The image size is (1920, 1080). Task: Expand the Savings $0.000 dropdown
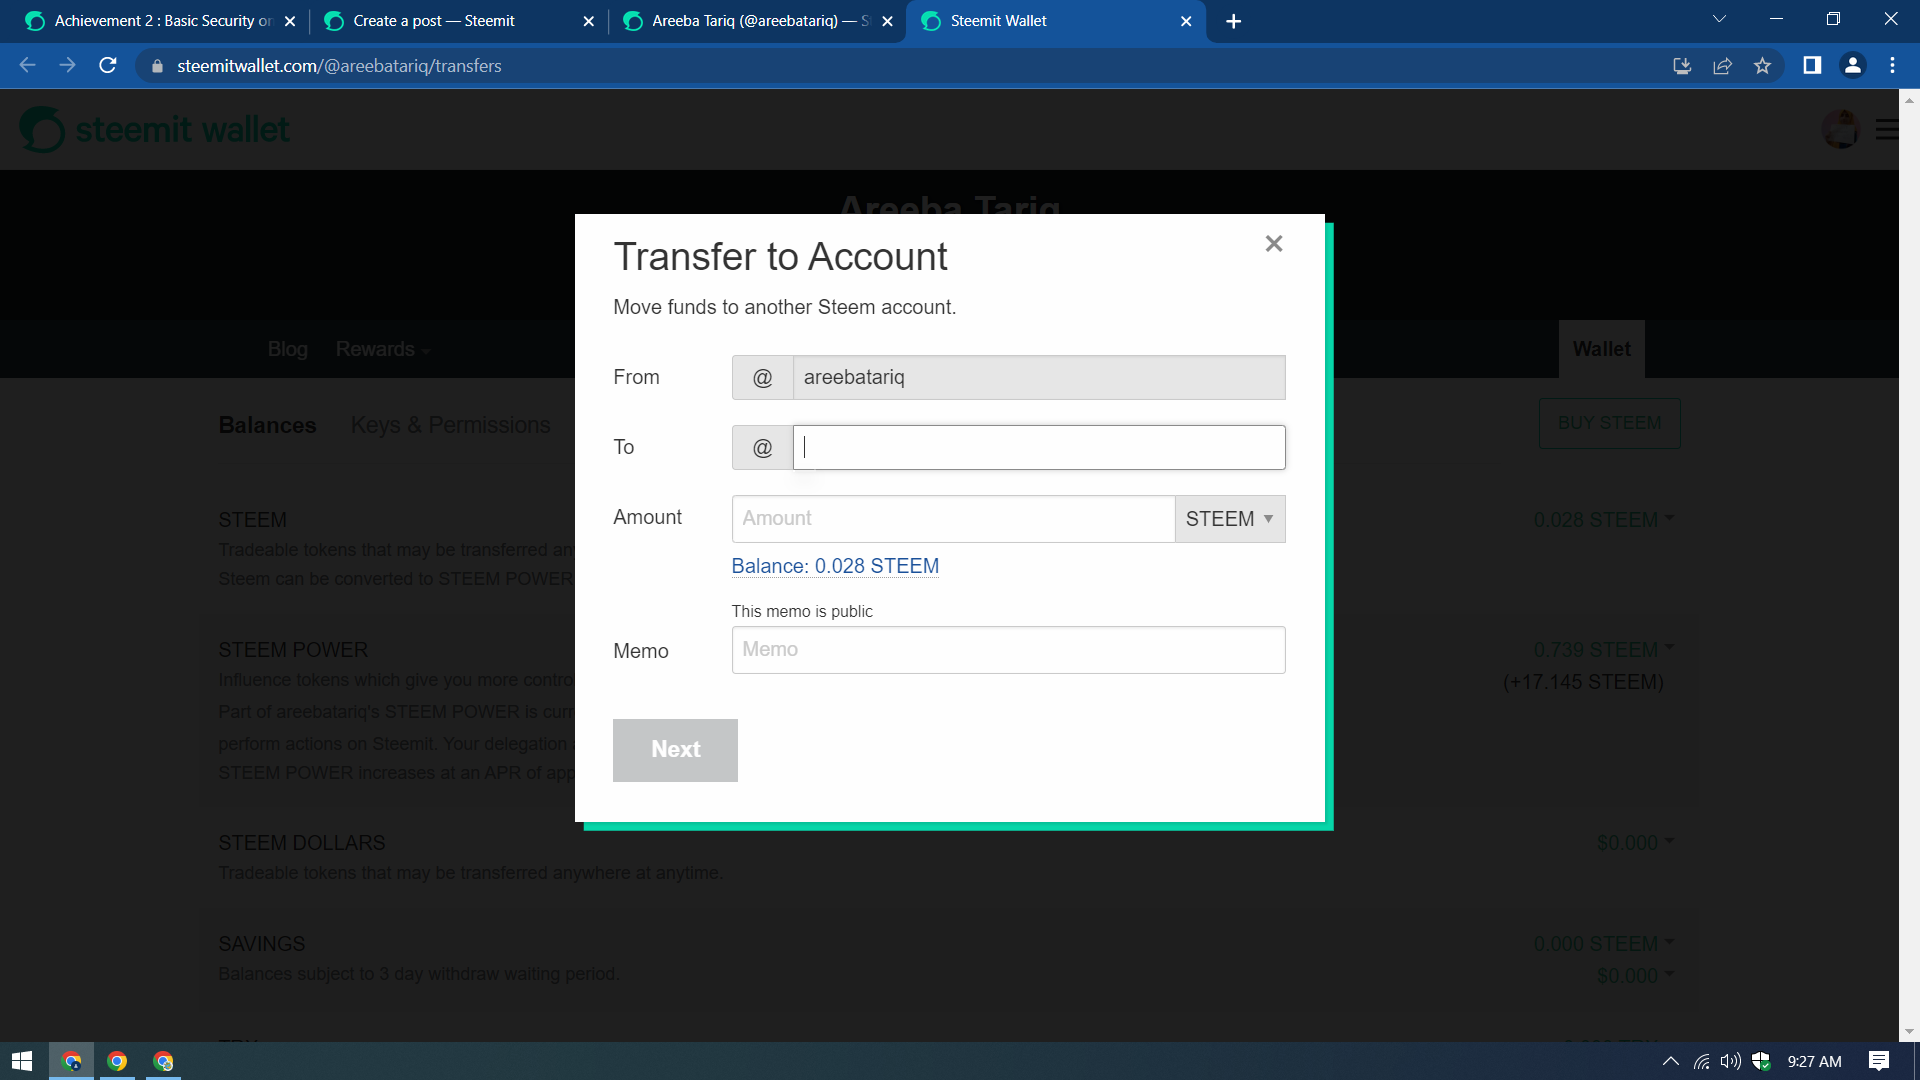(x=1635, y=976)
